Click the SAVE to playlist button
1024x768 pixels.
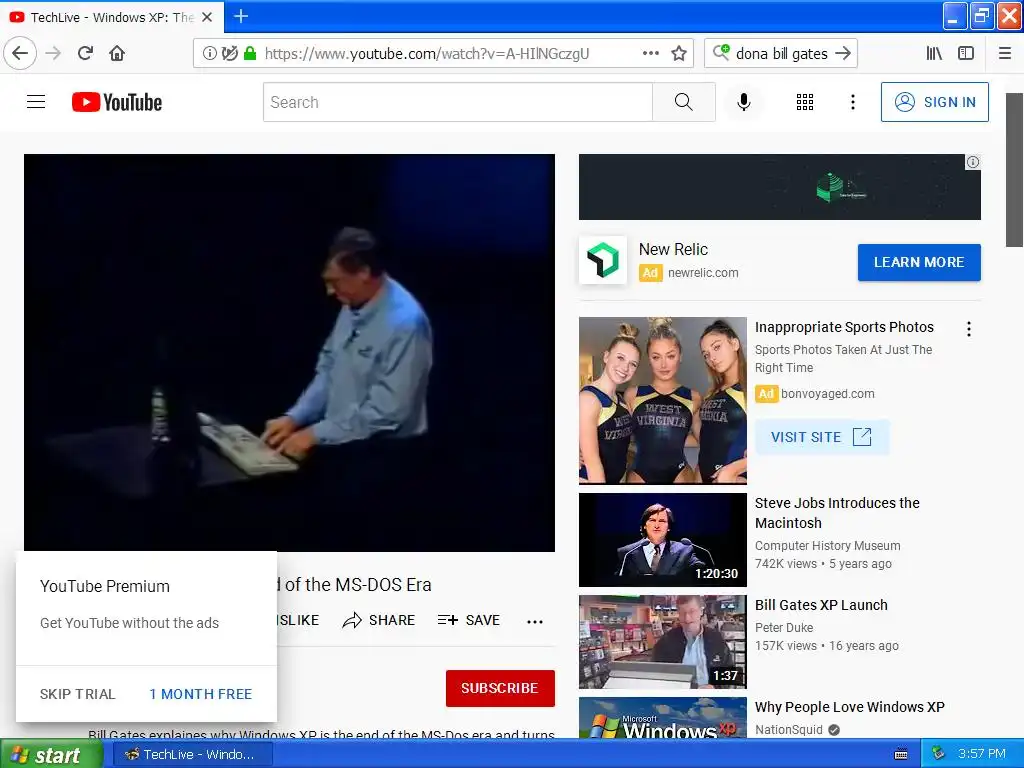468,620
